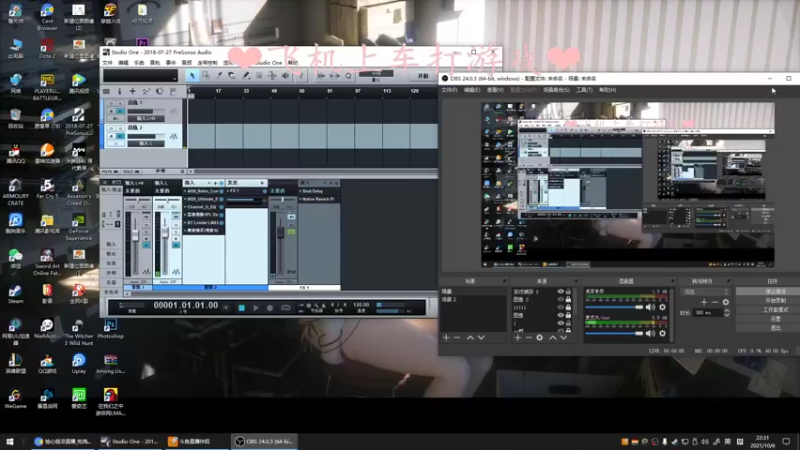The height and width of the screenshot is (450, 800).
Task: Open last menu in OBS menu bar
Action: (608, 90)
